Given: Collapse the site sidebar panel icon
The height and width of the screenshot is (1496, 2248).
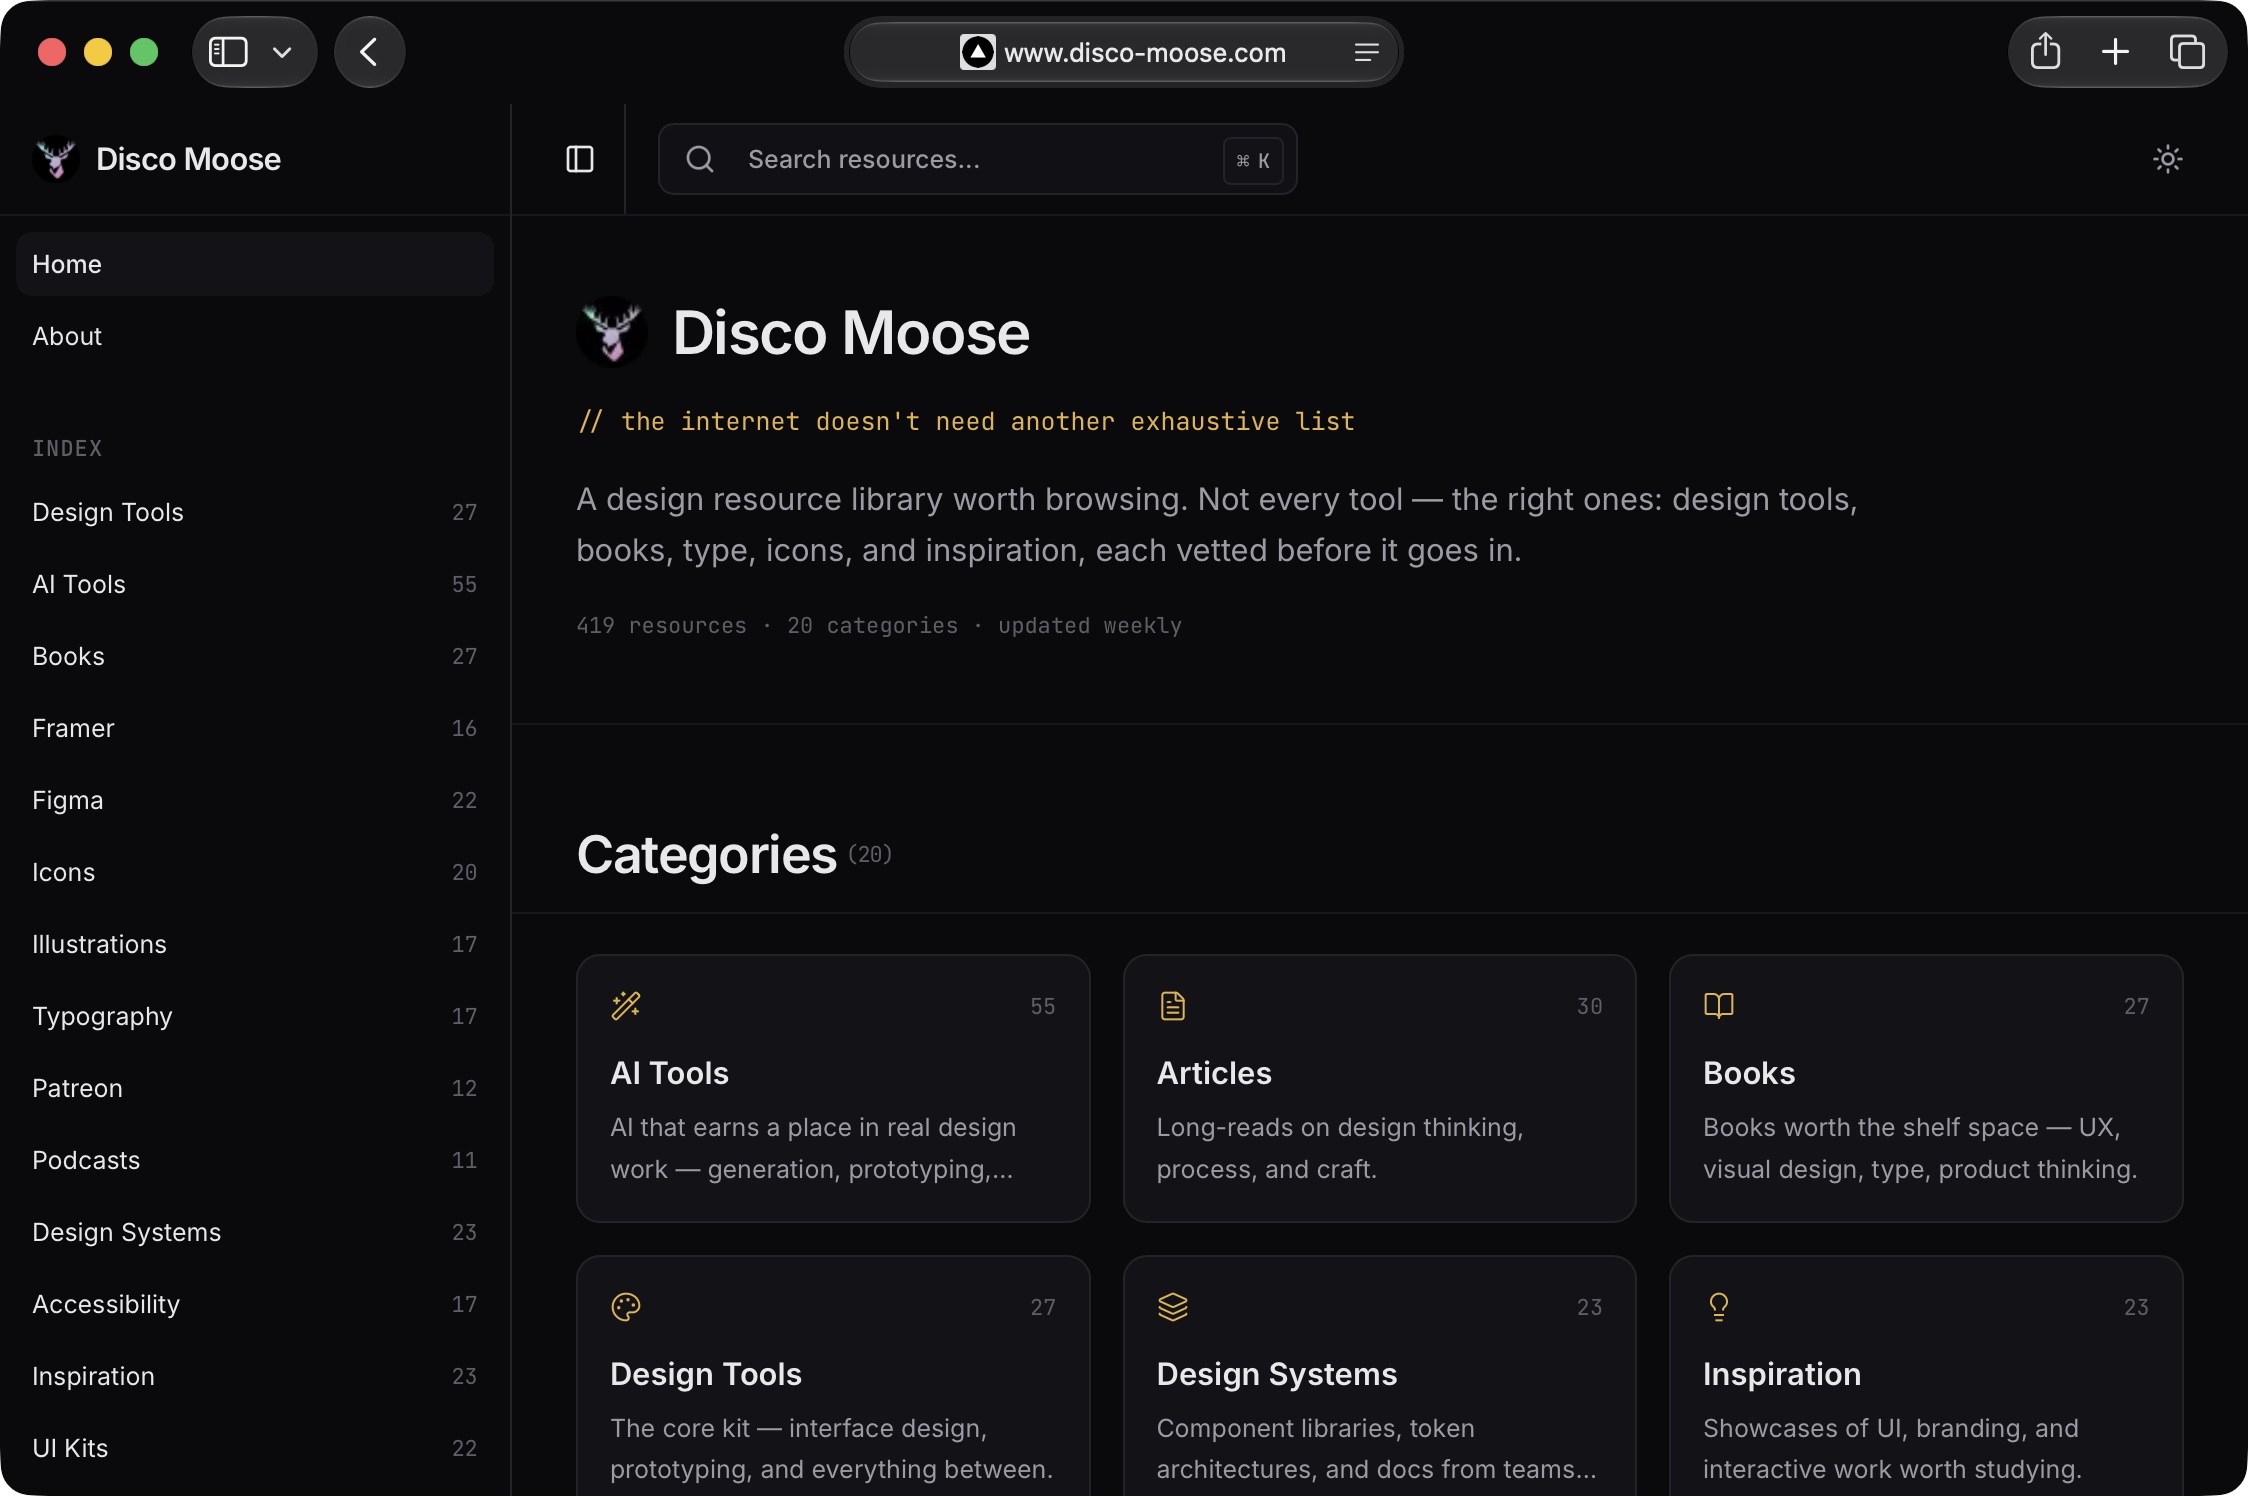Looking at the screenshot, I should pos(580,159).
